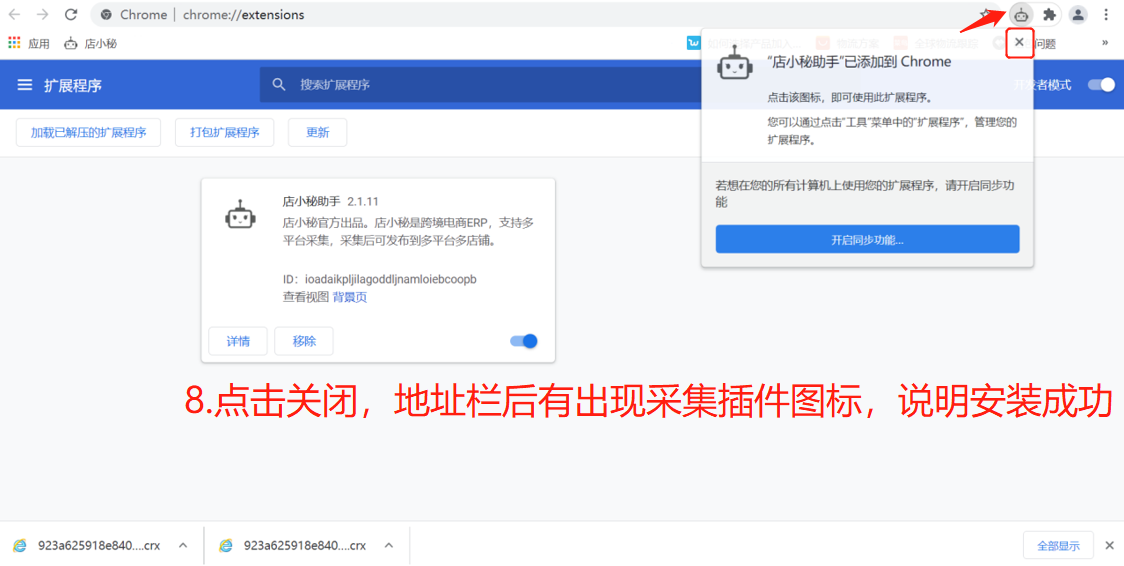Screen dimensions: 1124x566
Task: Click 全部显示 to show all downloads
Action: point(1058,546)
